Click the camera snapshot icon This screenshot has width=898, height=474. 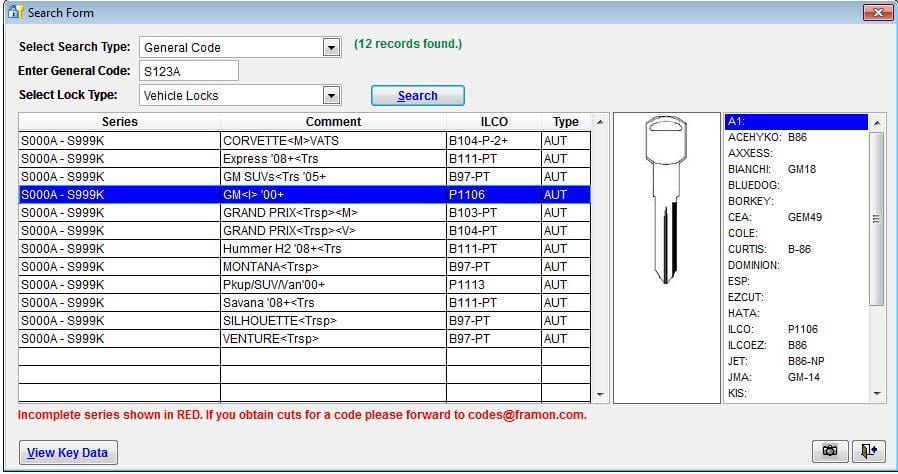click(829, 451)
